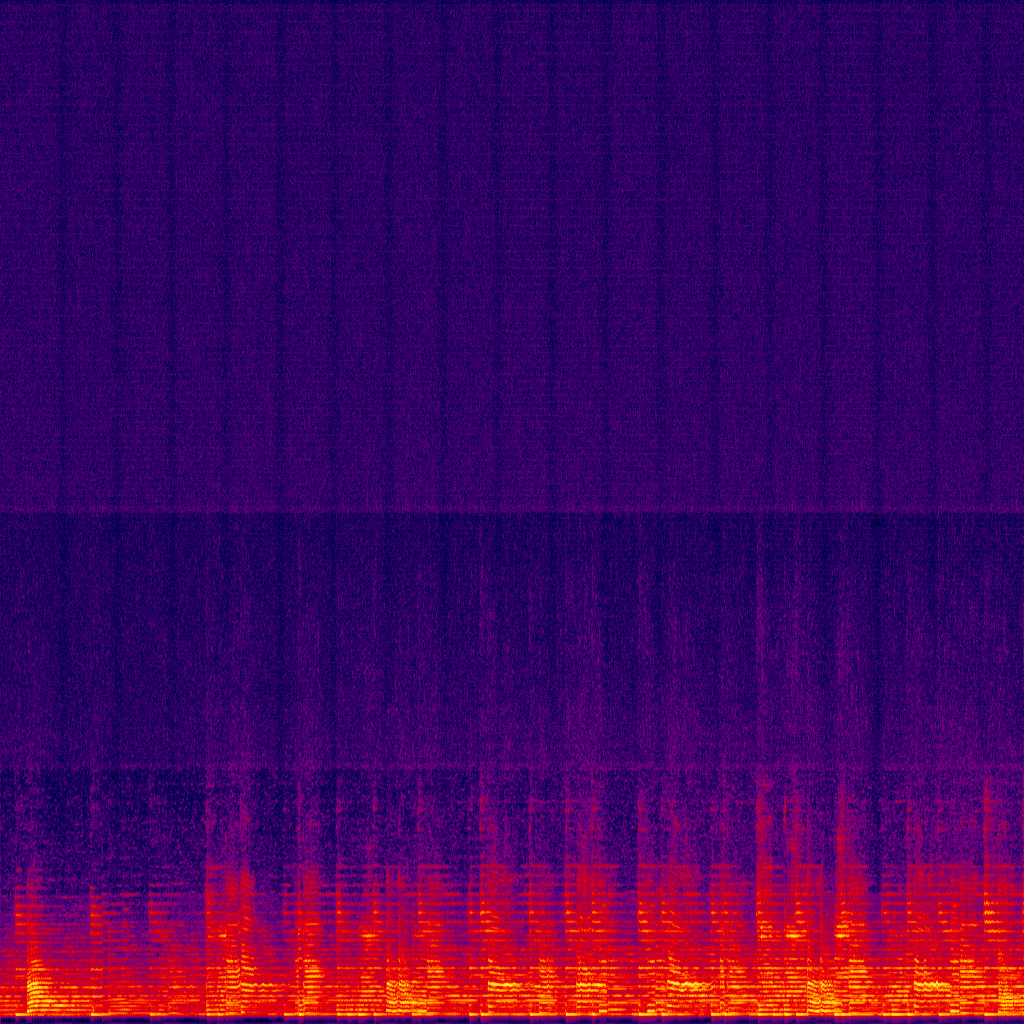Click the center of the upper purple region
Viewport: 1024px width, 1024px height.
pos(512,256)
